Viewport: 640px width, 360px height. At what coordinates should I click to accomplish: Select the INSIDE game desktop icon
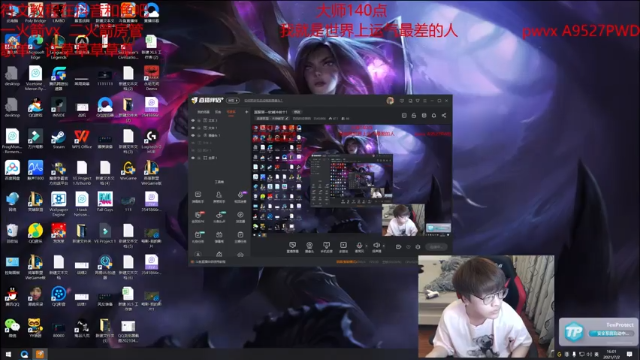[58, 108]
